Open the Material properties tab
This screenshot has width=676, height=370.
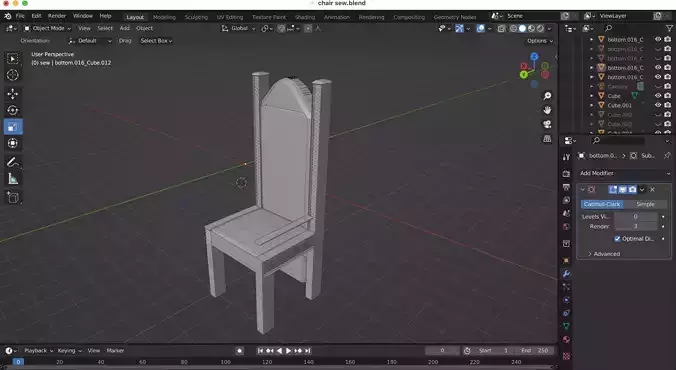tap(566, 339)
